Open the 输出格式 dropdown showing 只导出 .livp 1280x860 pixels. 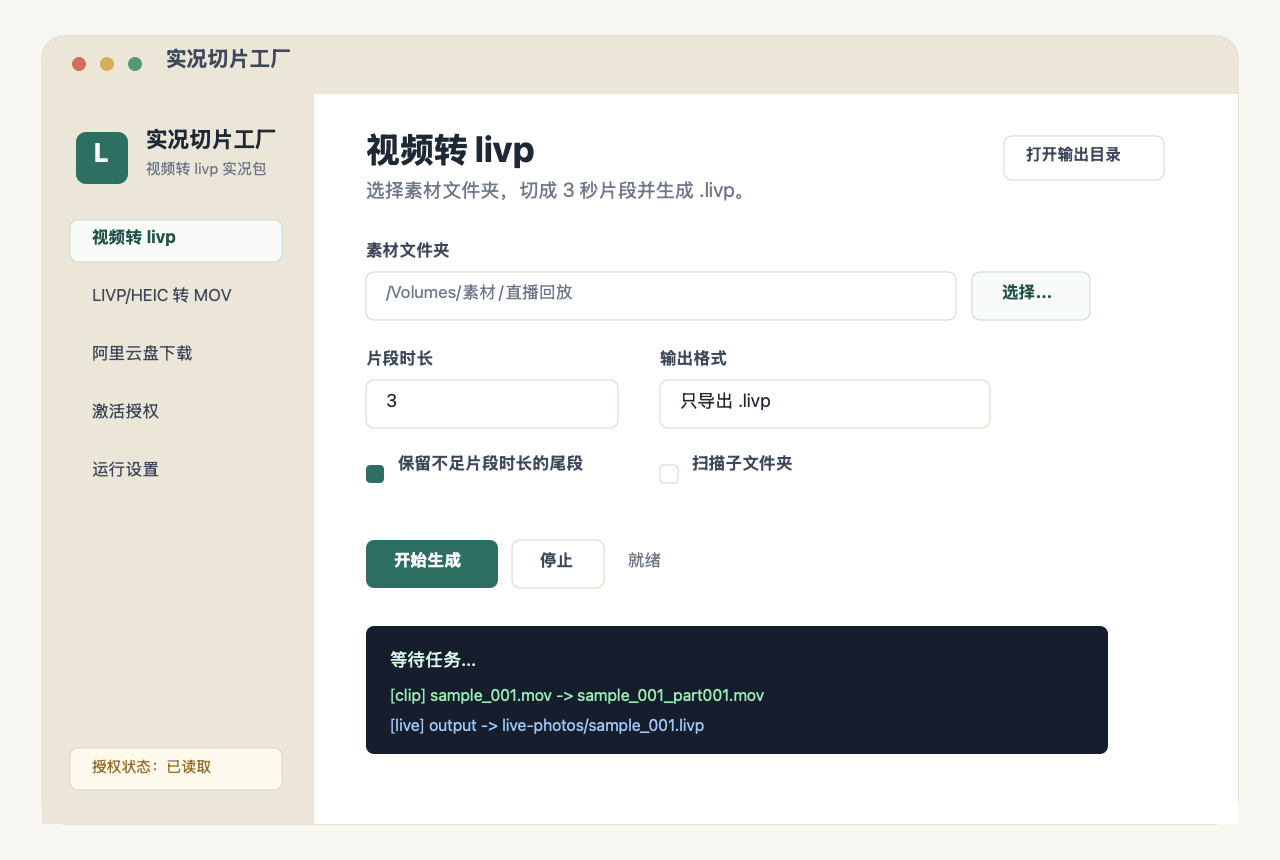coord(825,404)
